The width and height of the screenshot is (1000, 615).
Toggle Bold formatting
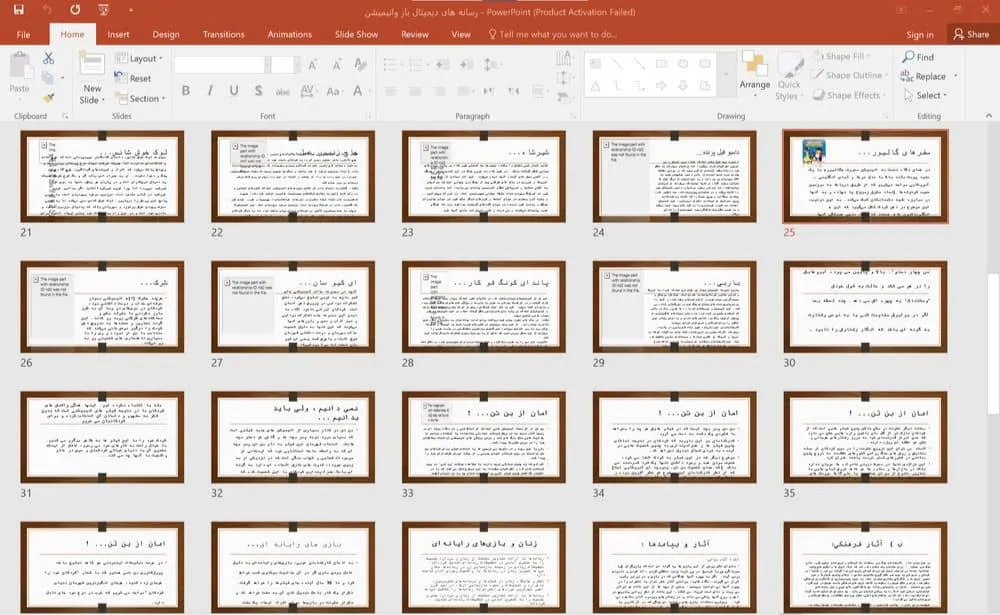click(185, 90)
